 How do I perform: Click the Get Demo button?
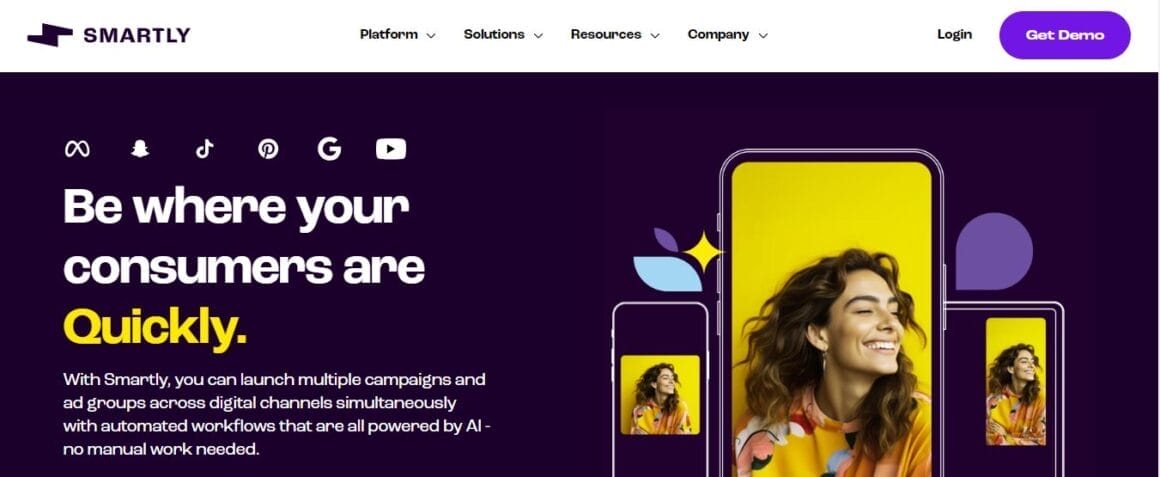(1065, 35)
